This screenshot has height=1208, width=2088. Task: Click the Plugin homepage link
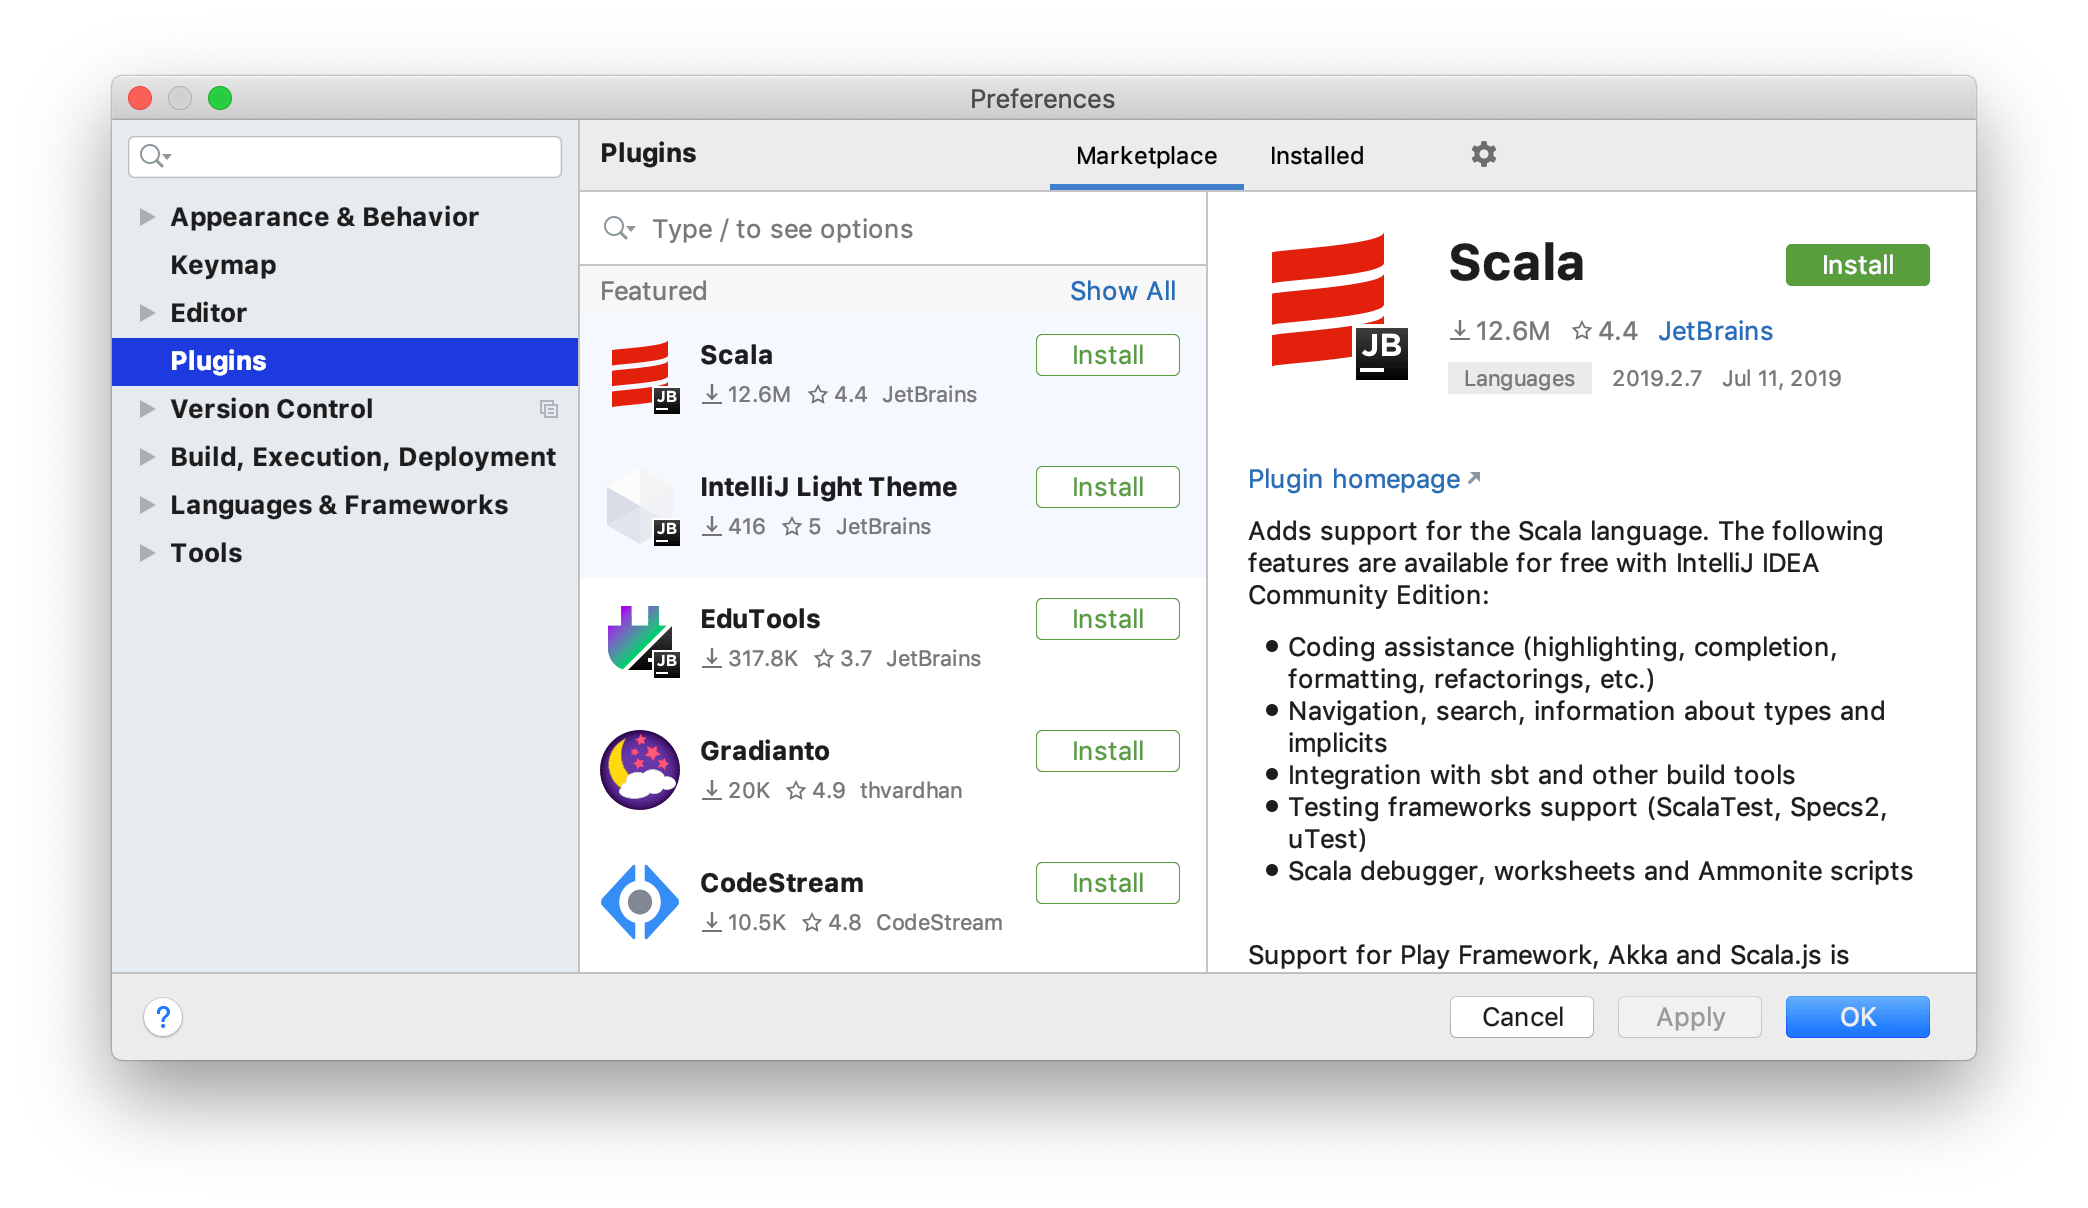click(1359, 479)
